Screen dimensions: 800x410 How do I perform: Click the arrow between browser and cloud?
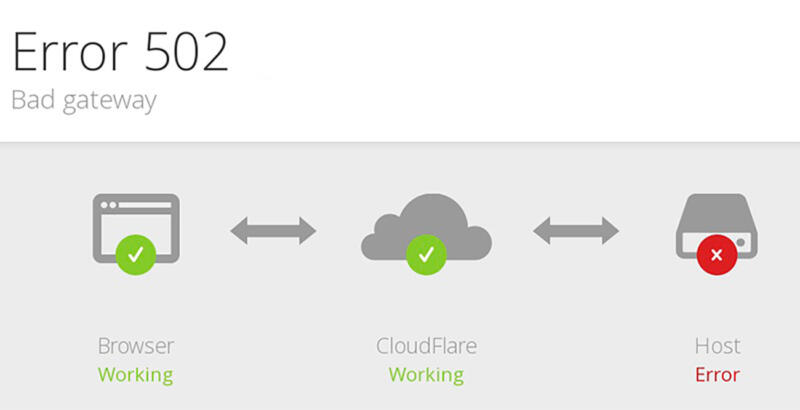273,230
